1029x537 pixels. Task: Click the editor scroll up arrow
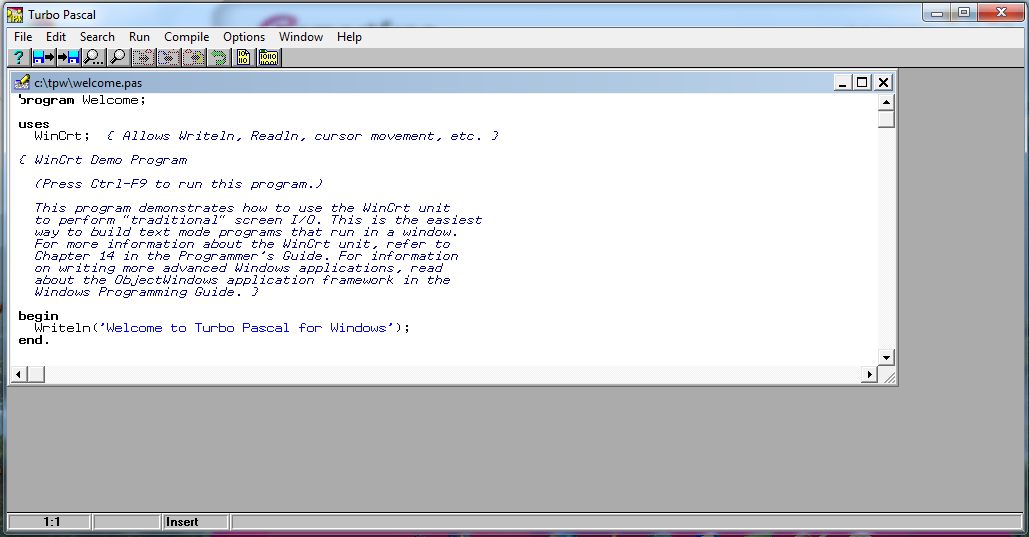click(886, 102)
